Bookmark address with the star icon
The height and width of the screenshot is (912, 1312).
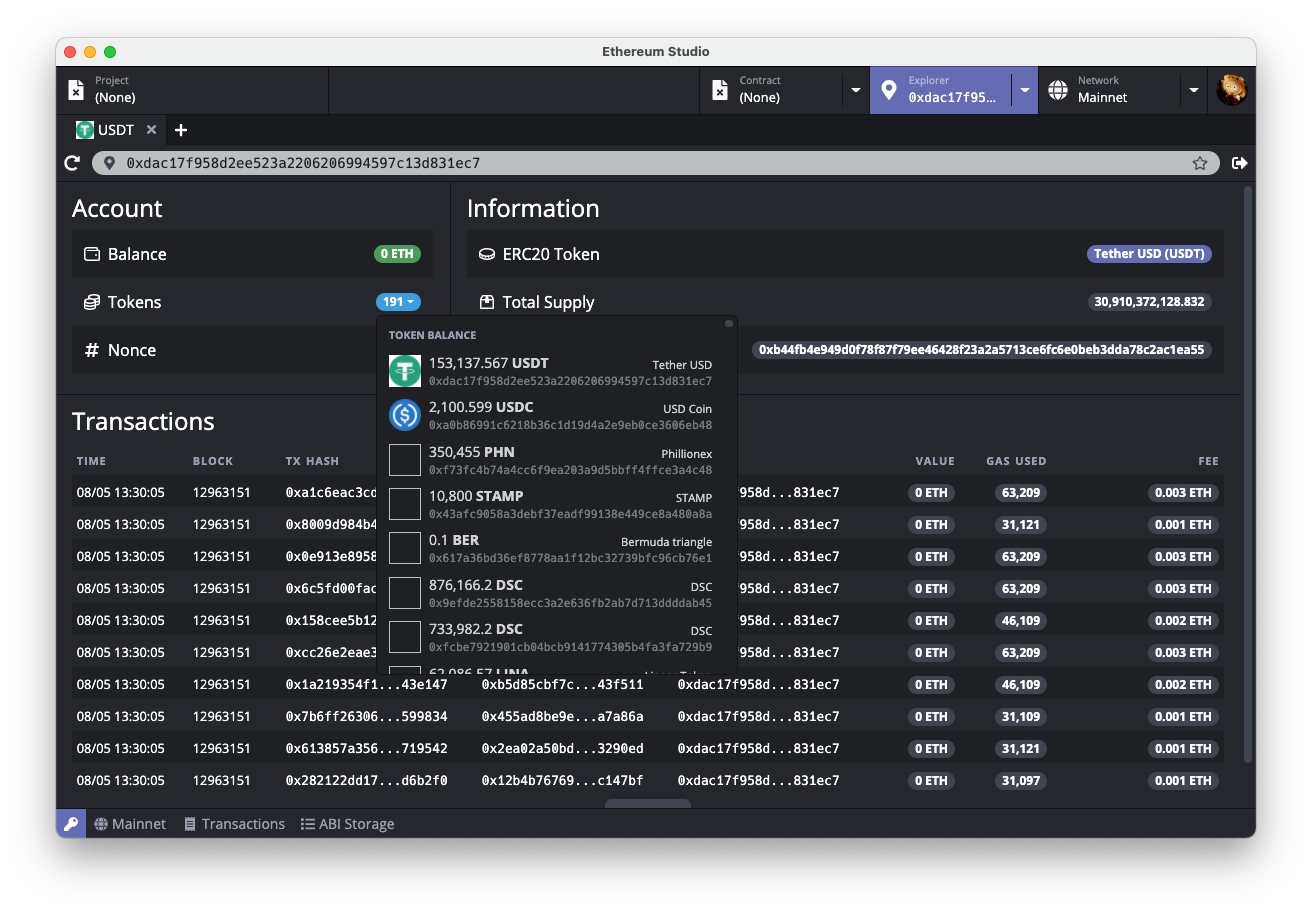click(1200, 163)
